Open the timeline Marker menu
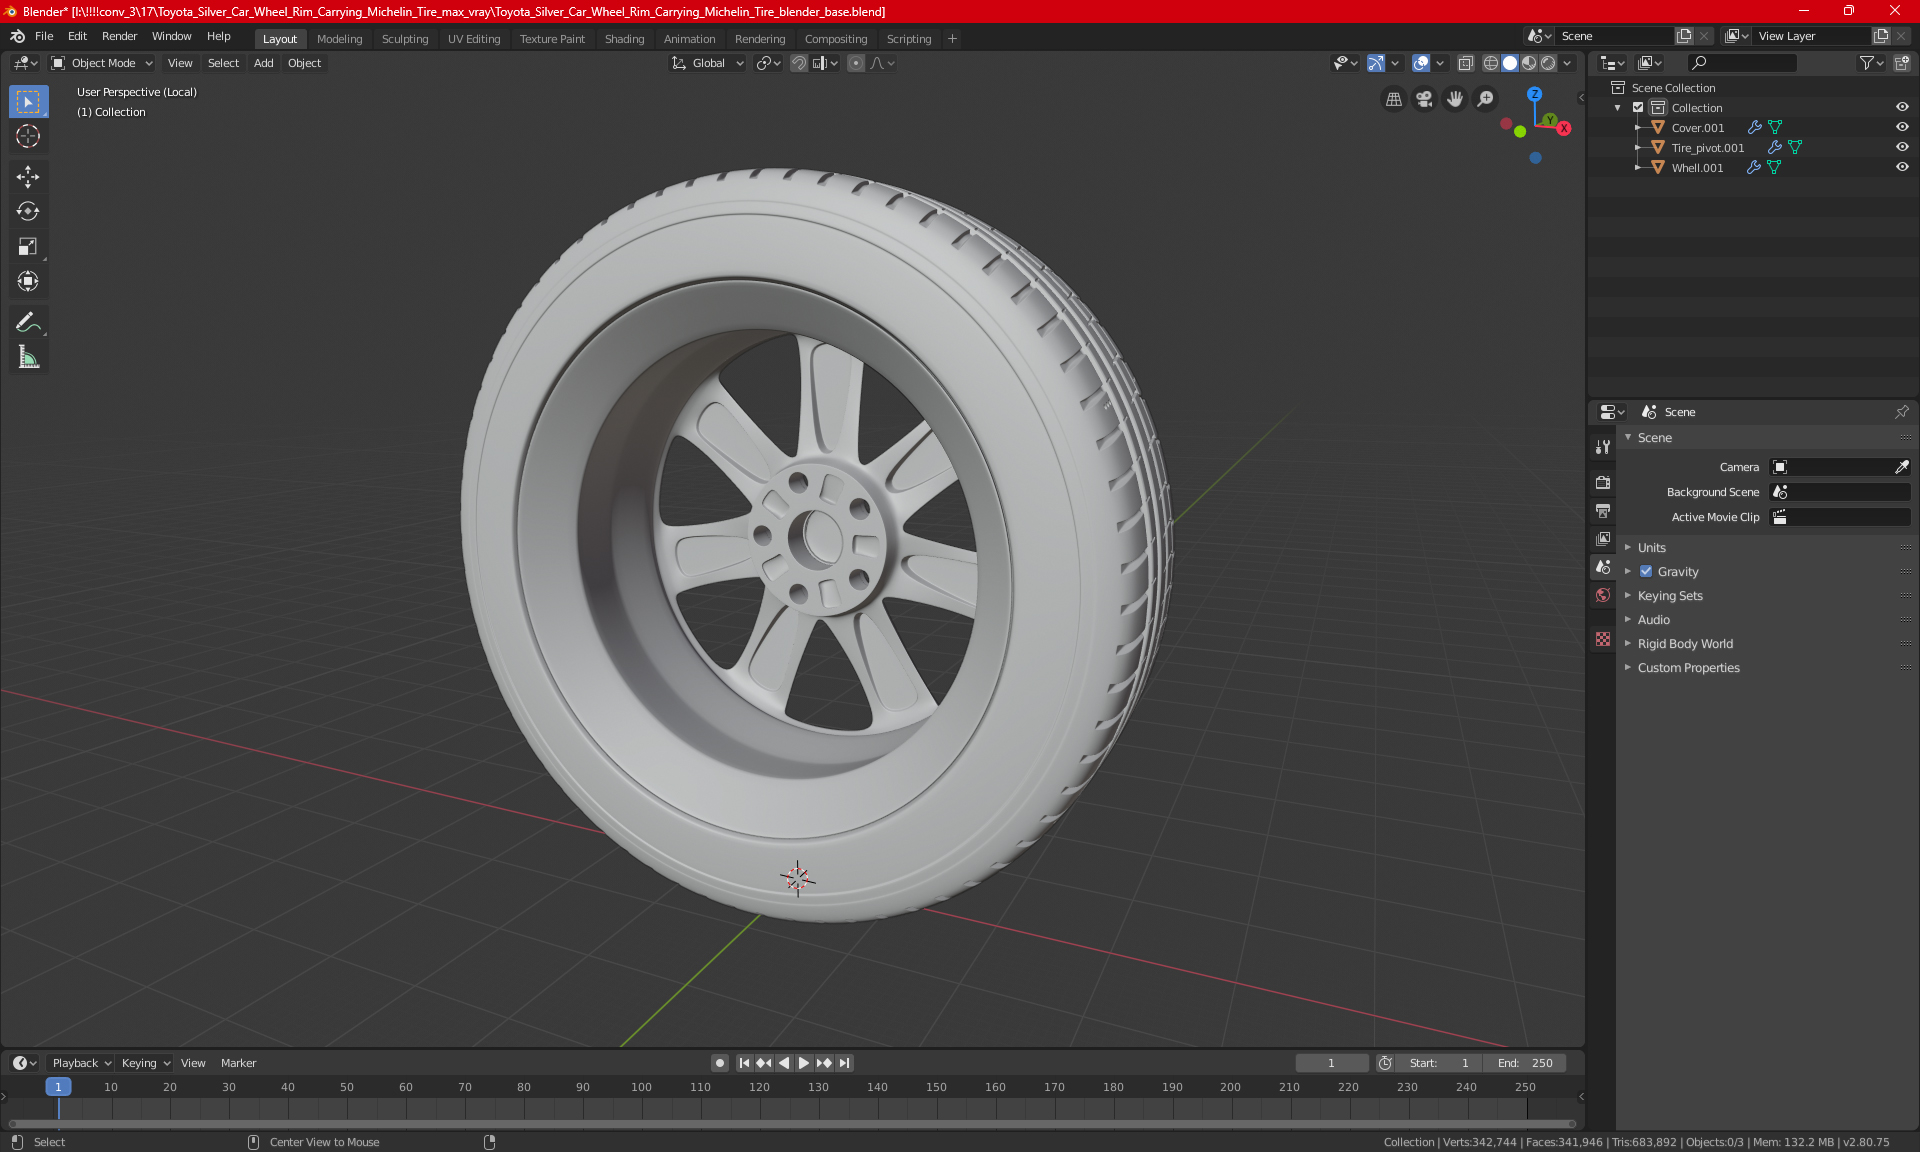The width and height of the screenshot is (1920, 1152). pos(238,1063)
